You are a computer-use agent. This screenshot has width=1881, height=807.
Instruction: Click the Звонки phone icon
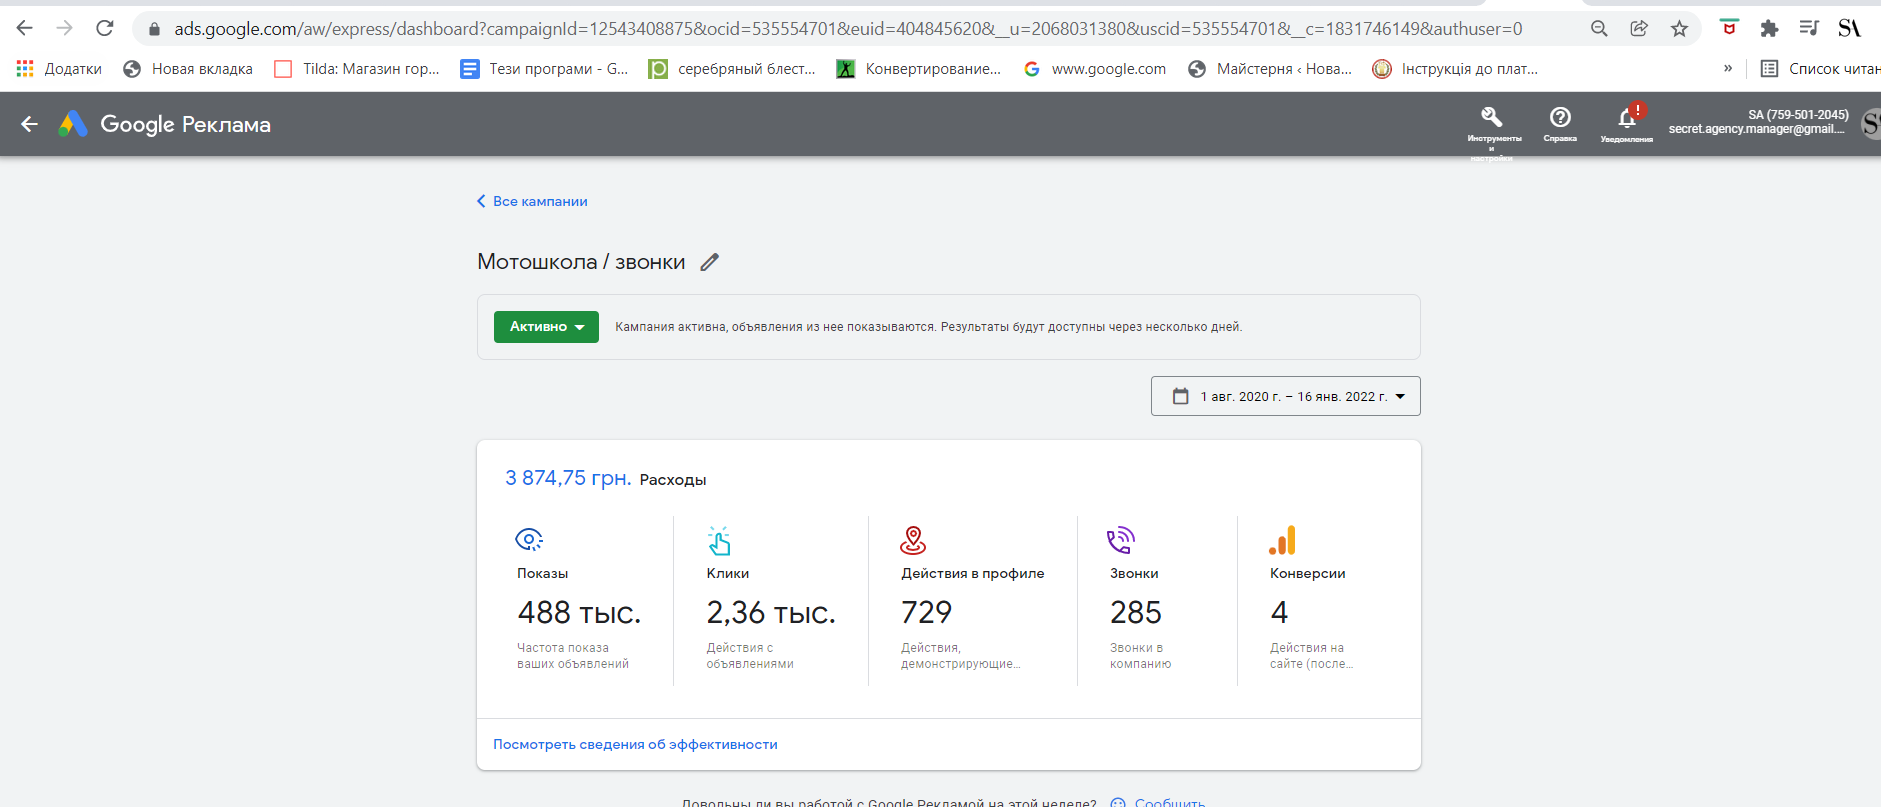click(x=1121, y=540)
